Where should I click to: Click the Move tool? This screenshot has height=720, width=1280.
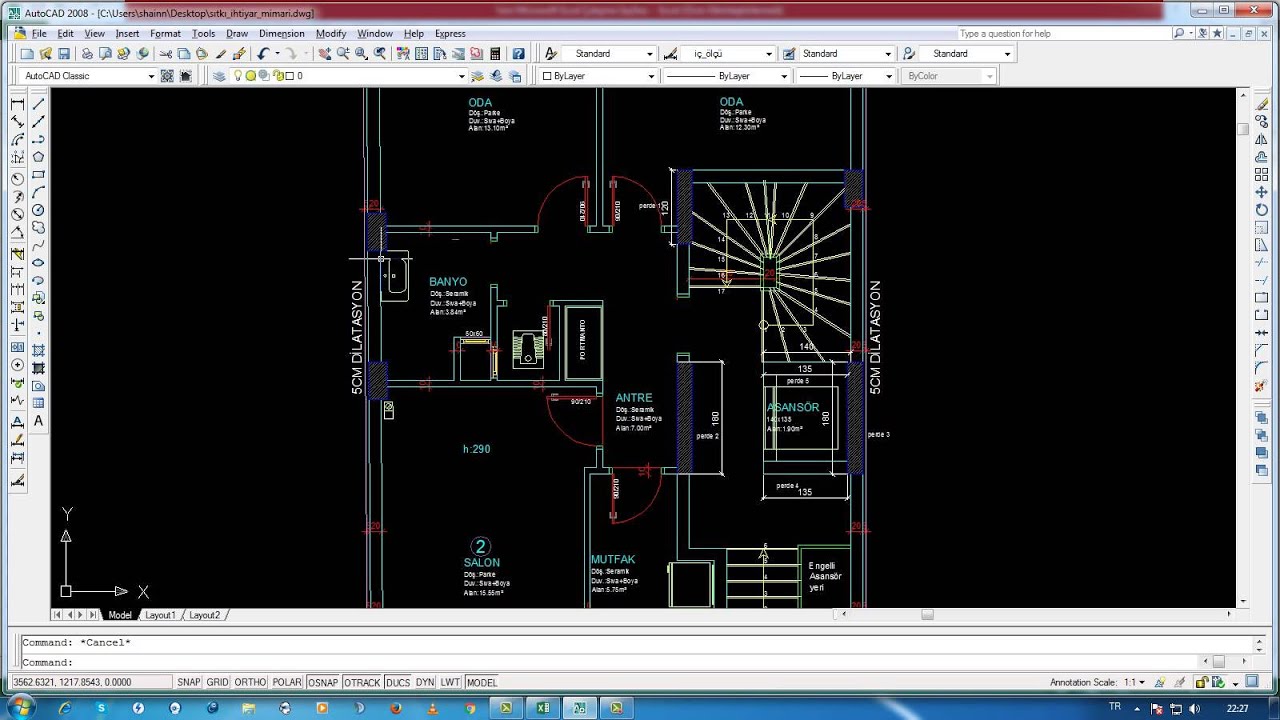pos(1261,192)
